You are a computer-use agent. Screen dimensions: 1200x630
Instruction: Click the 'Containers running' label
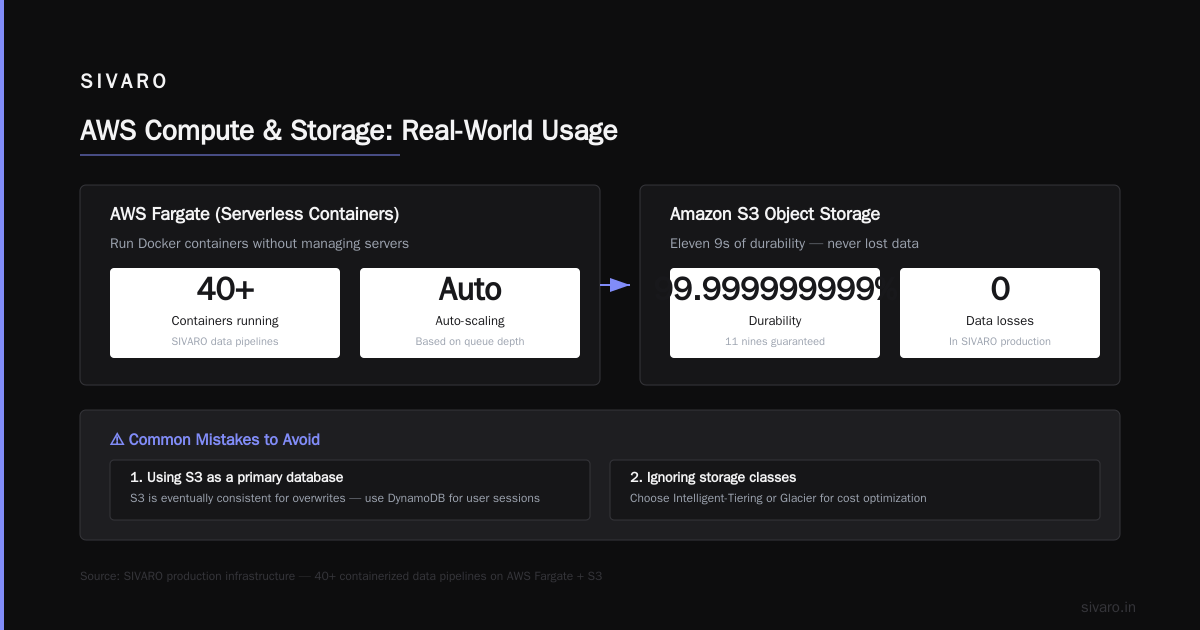coord(225,321)
